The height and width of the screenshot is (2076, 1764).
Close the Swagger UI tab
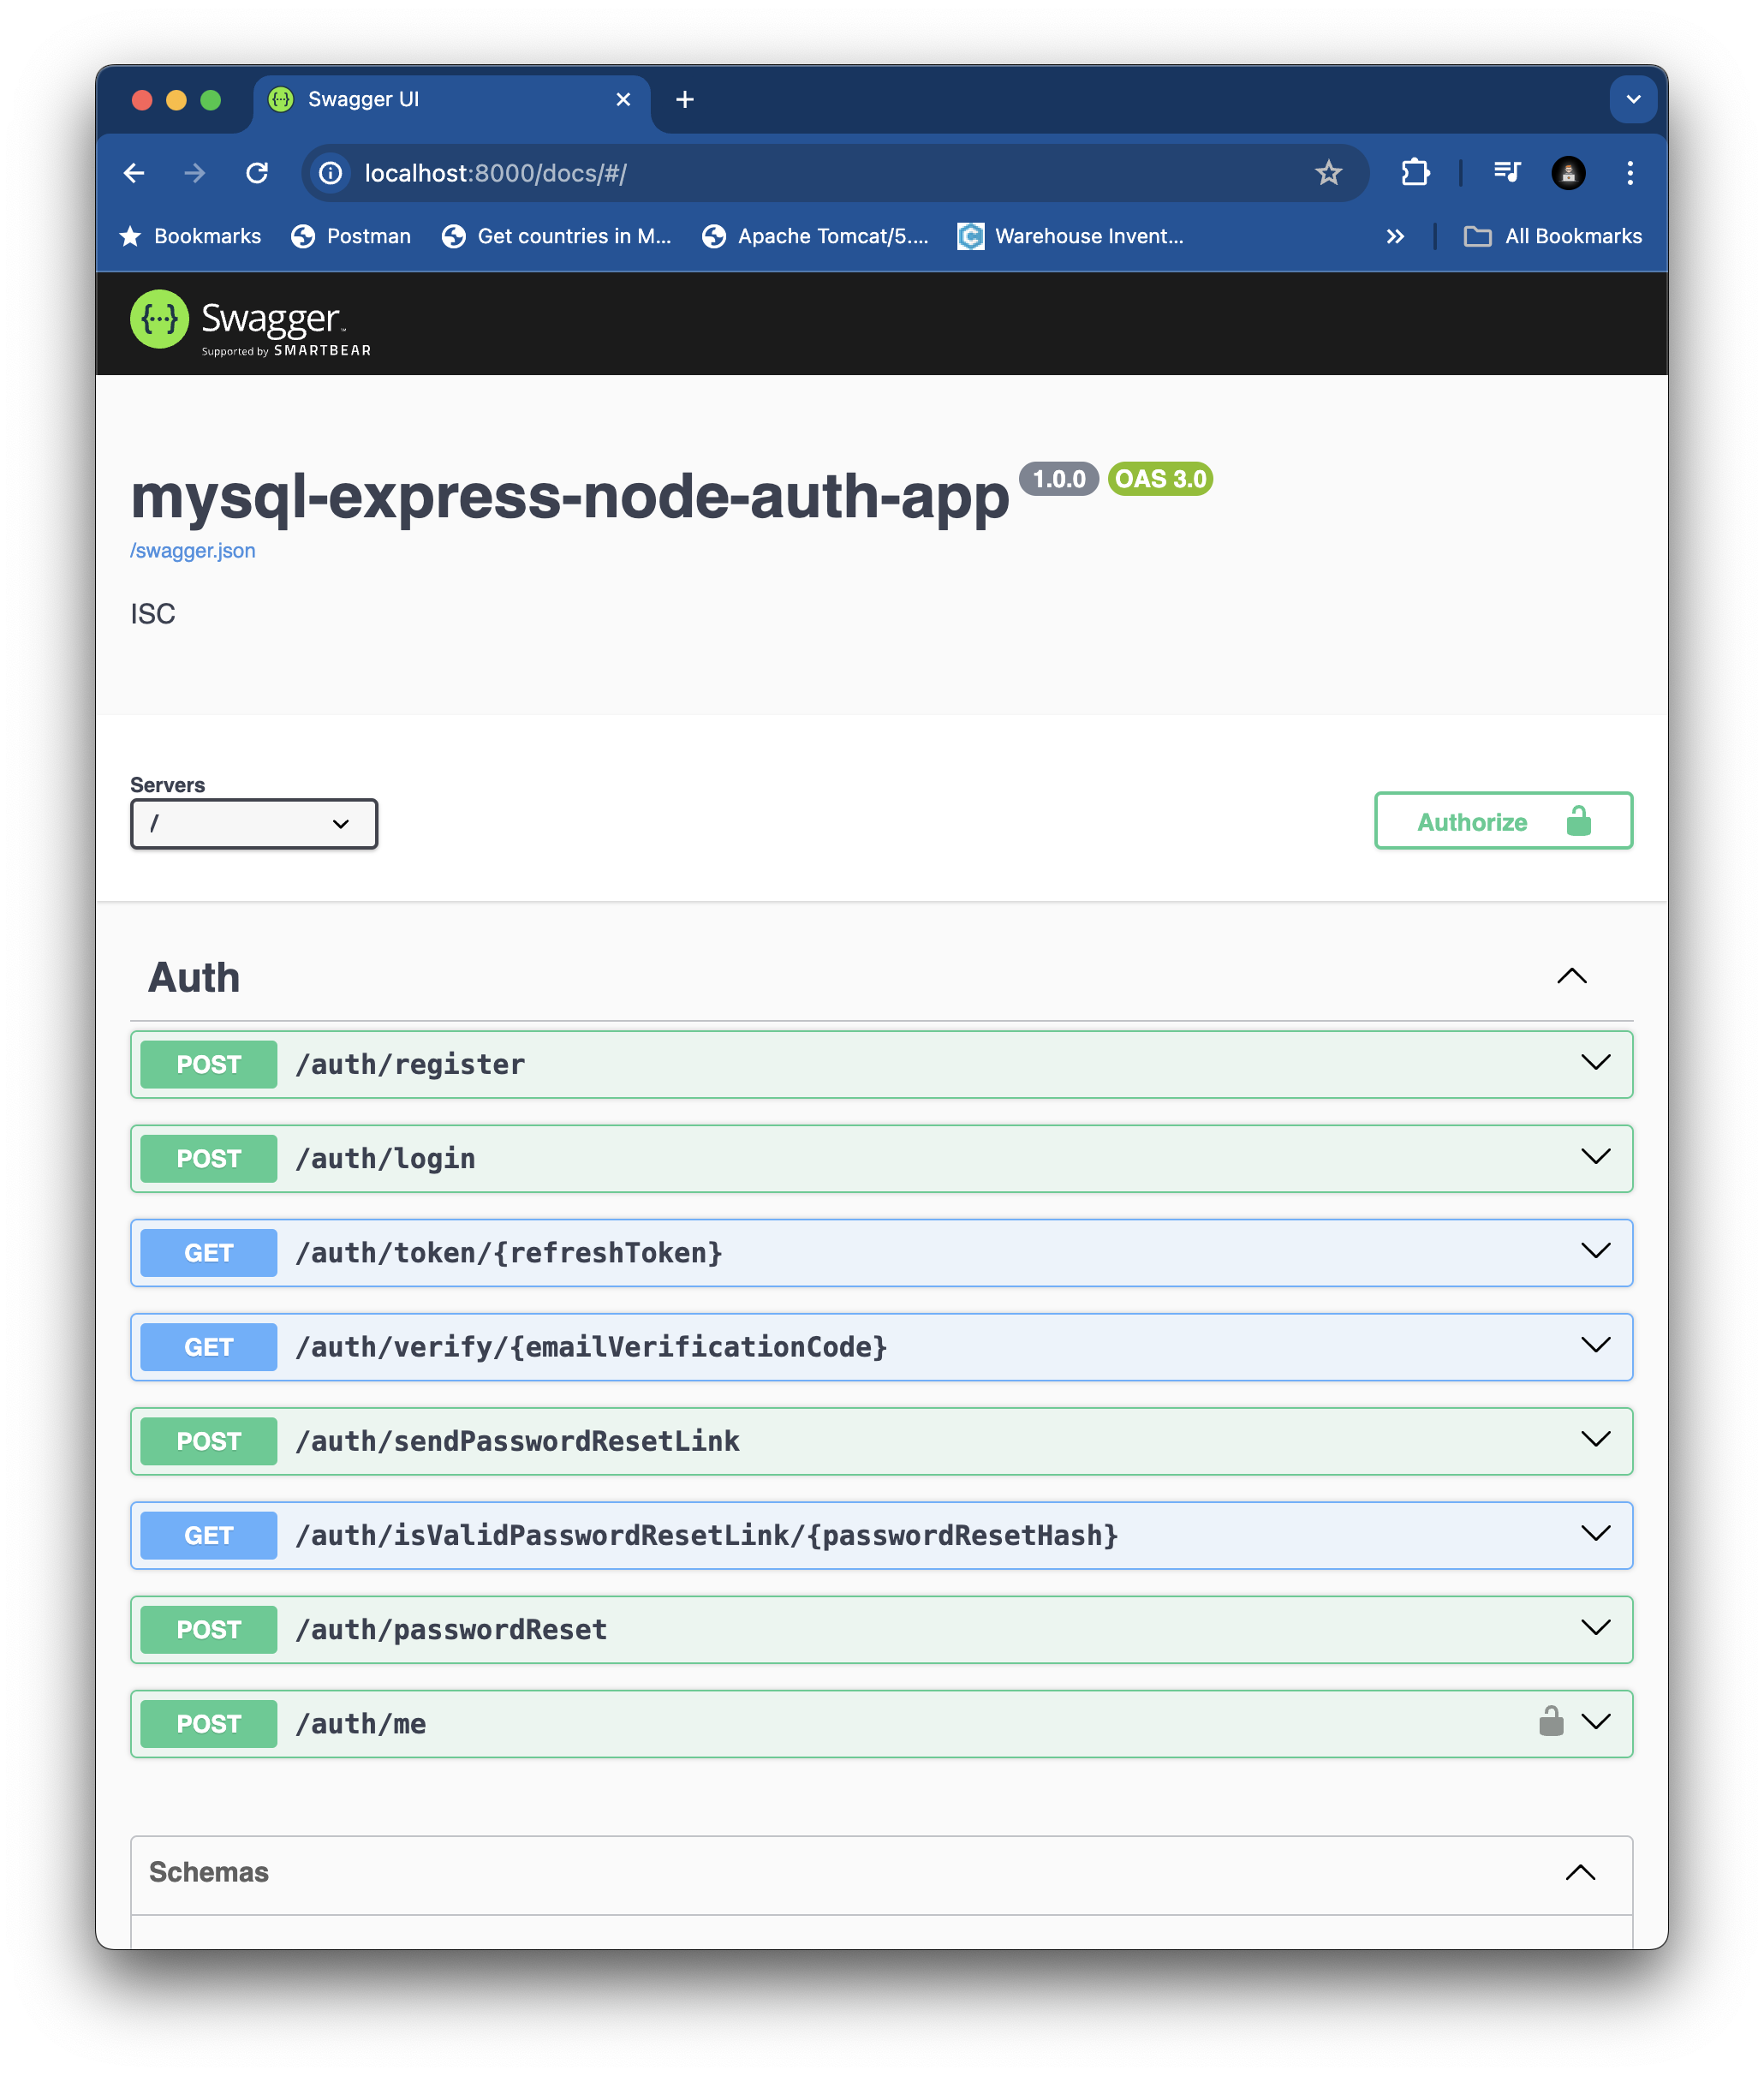[x=623, y=99]
